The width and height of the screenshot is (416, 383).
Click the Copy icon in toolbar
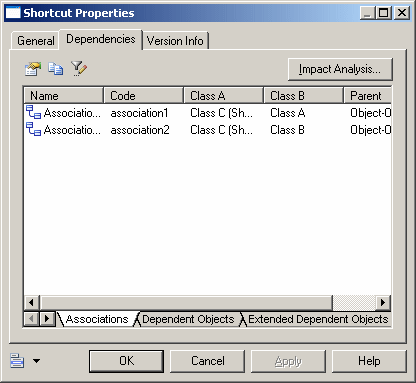pos(55,68)
